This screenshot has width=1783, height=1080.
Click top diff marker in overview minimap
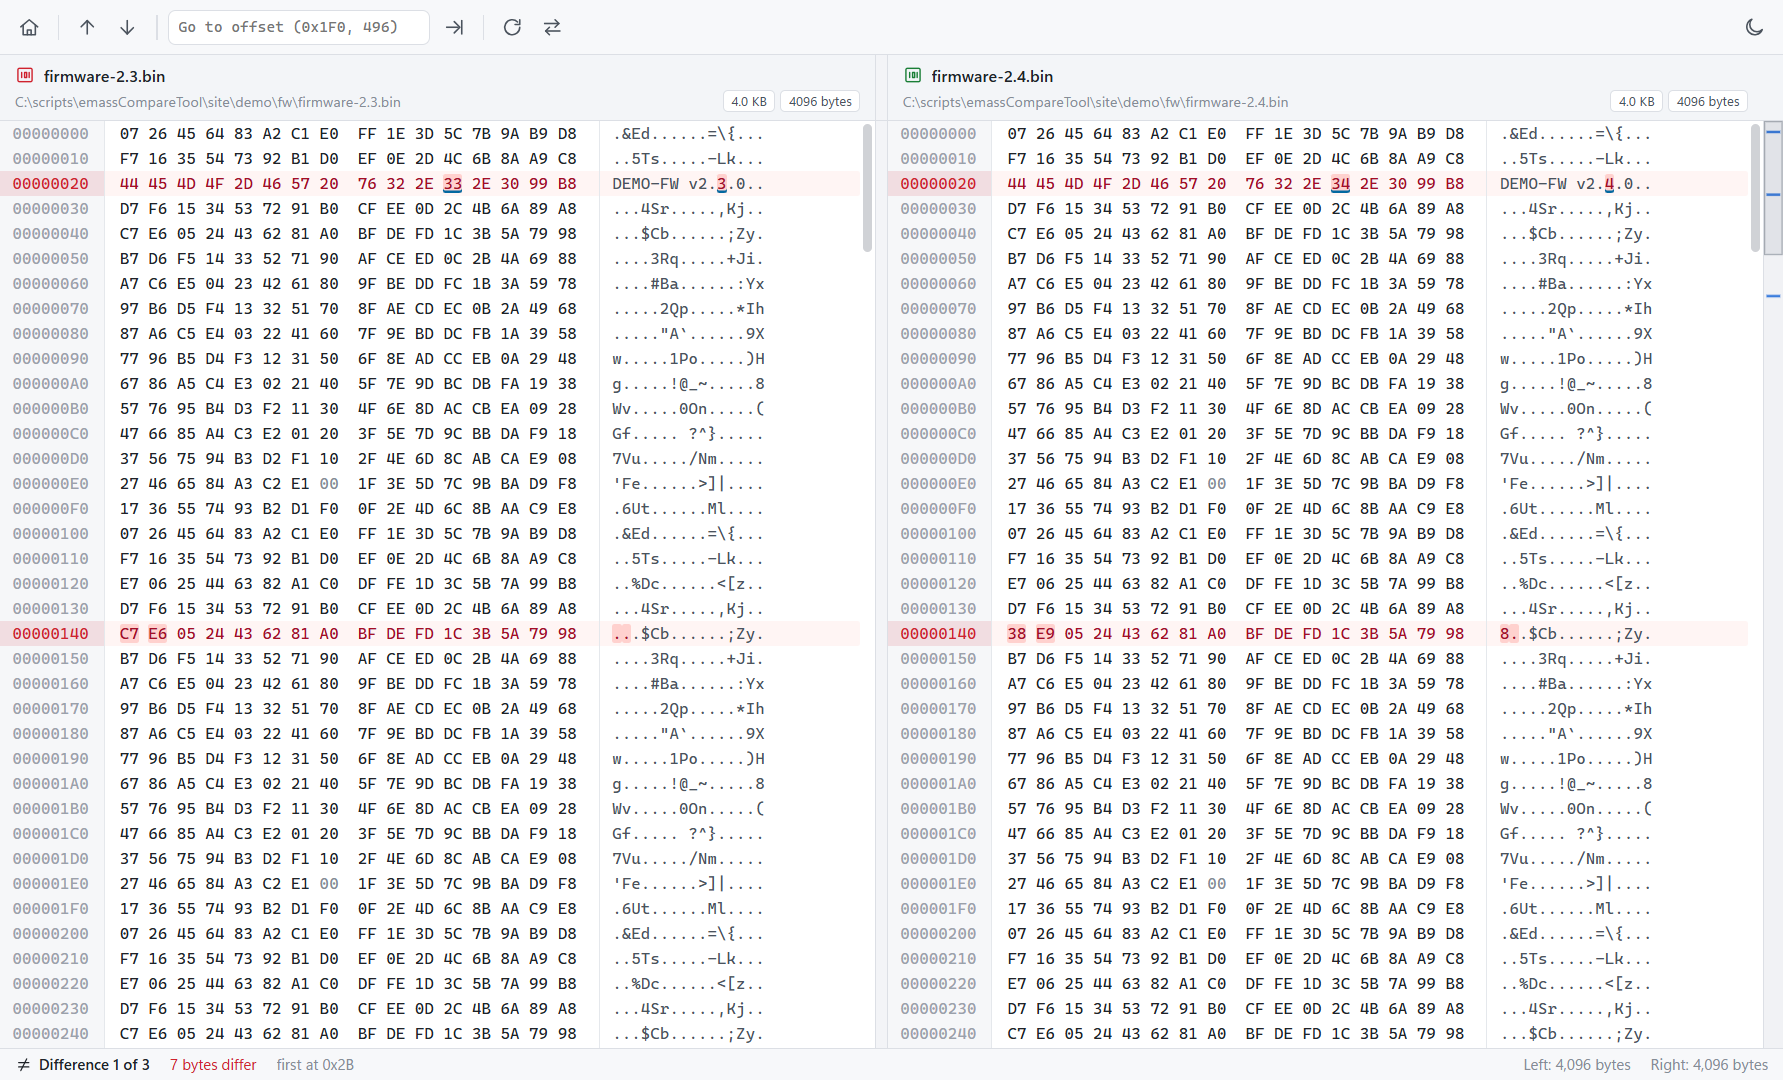pos(1773,131)
